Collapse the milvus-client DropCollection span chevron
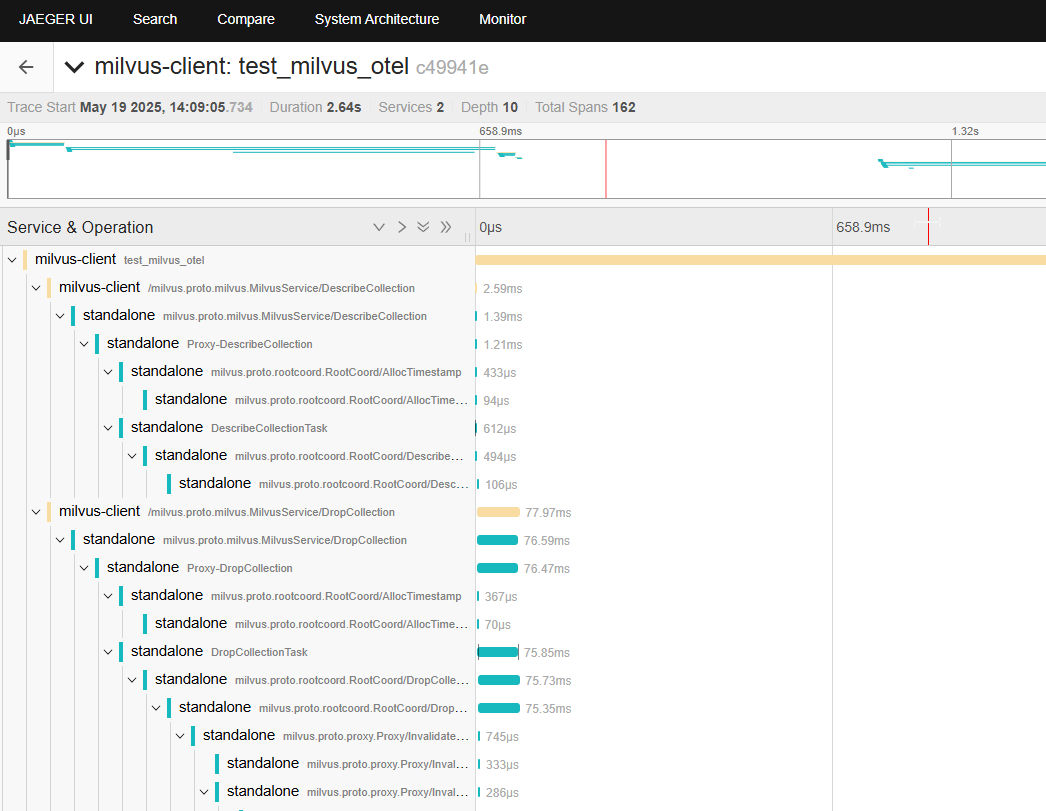Image resolution: width=1046 pixels, height=811 pixels. (x=36, y=512)
